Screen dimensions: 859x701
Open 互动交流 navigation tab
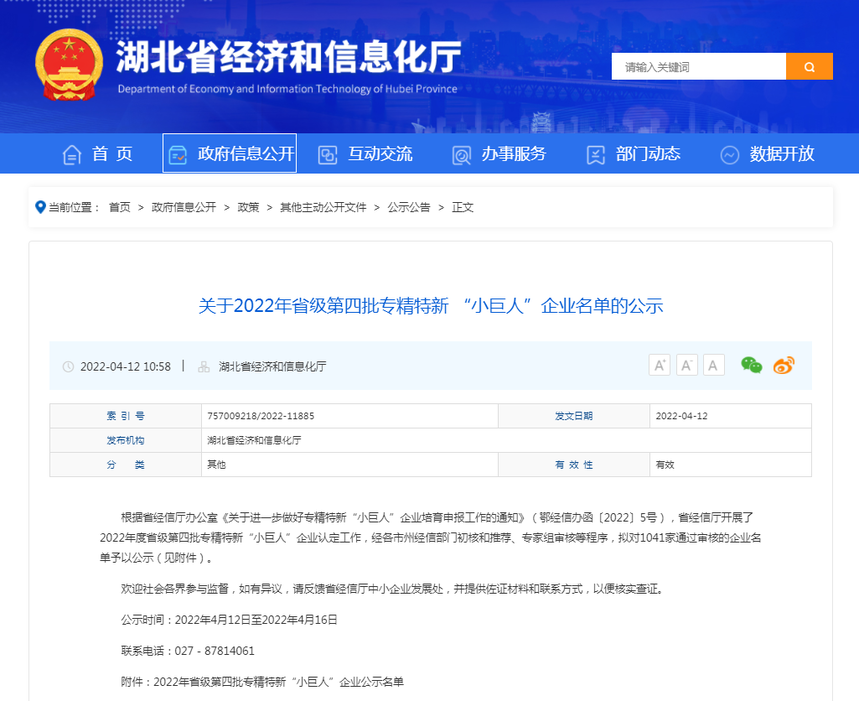click(x=380, y=154)
